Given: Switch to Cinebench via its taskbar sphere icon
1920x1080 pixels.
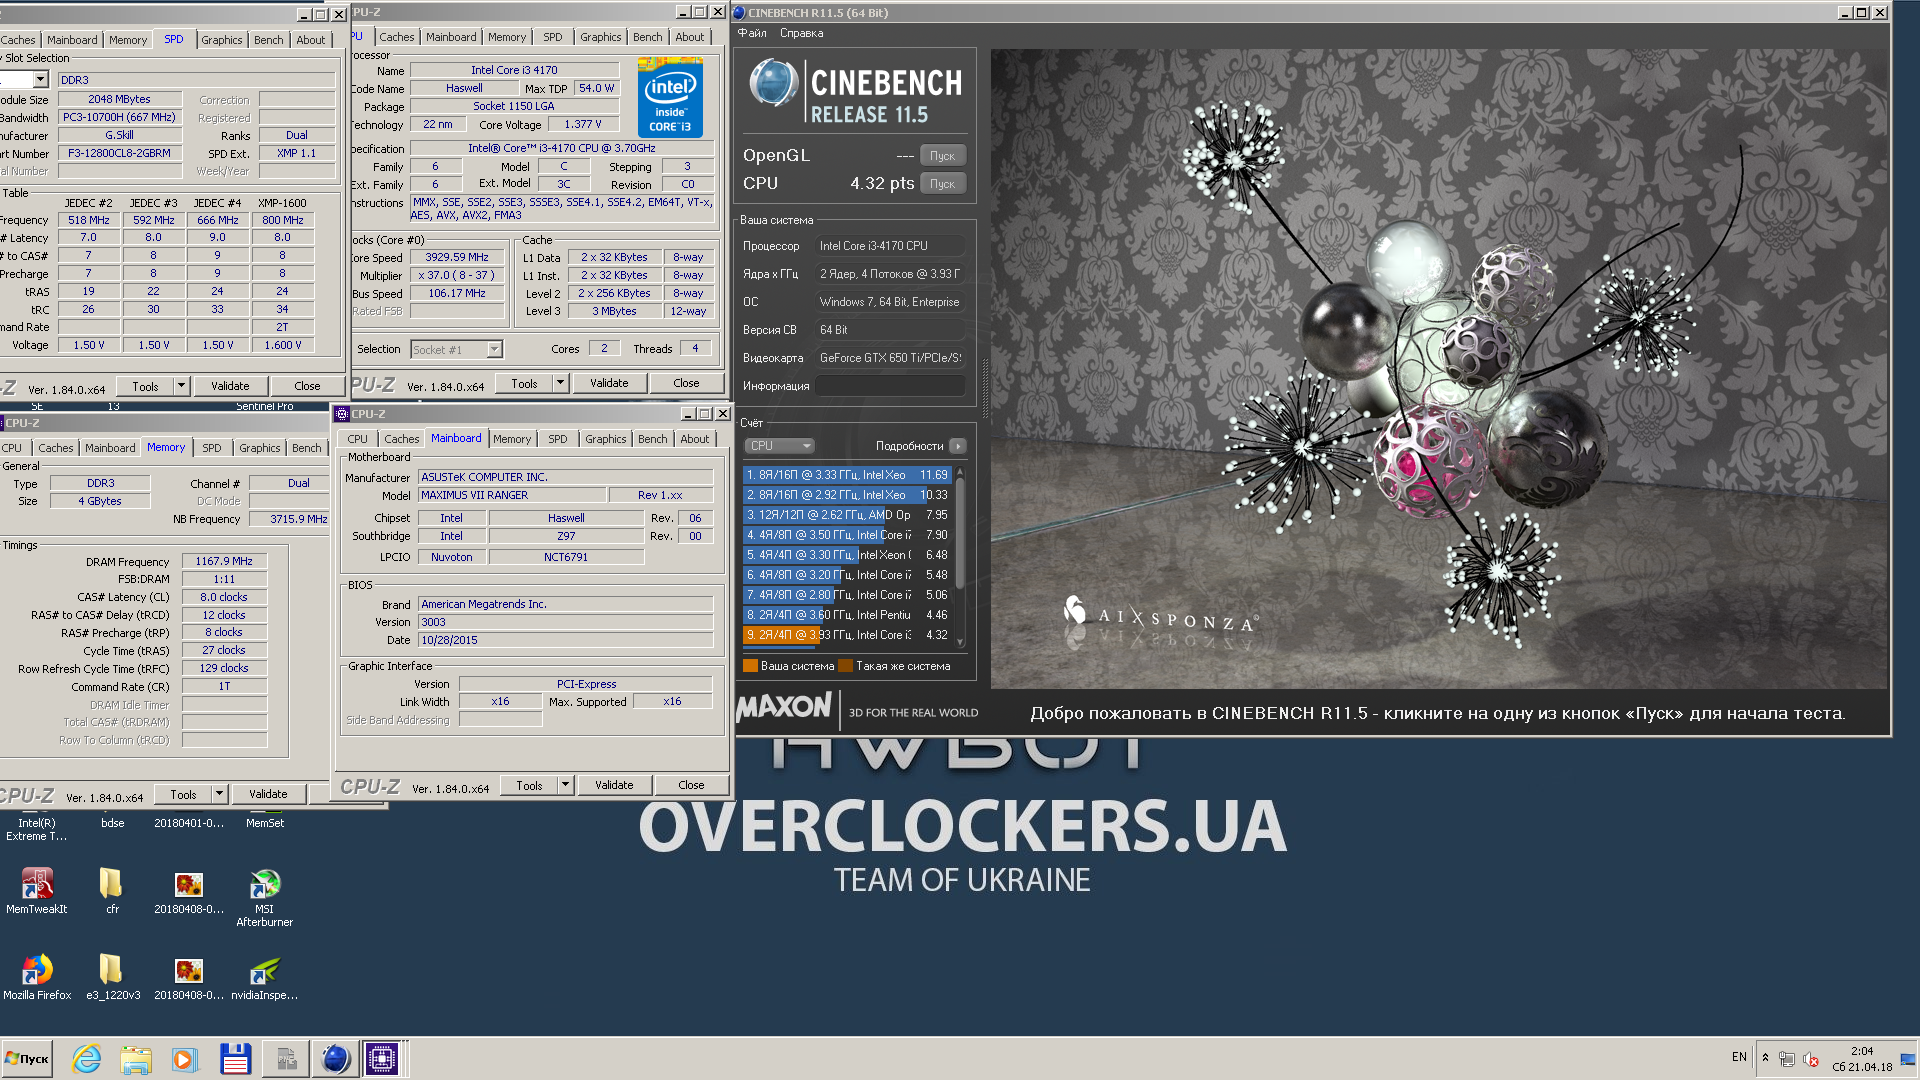Looking at the screenshot, I should [335, 1058].
